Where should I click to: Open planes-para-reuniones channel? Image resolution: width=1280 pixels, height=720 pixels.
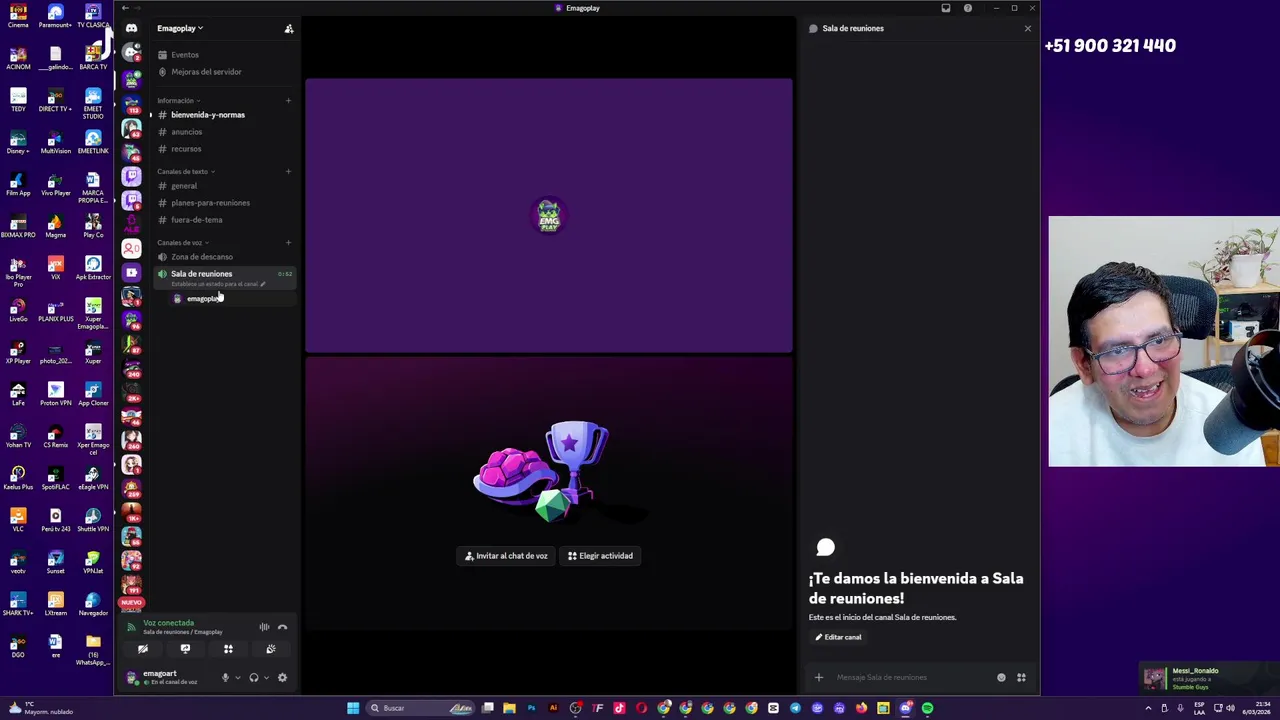point(210,203)
